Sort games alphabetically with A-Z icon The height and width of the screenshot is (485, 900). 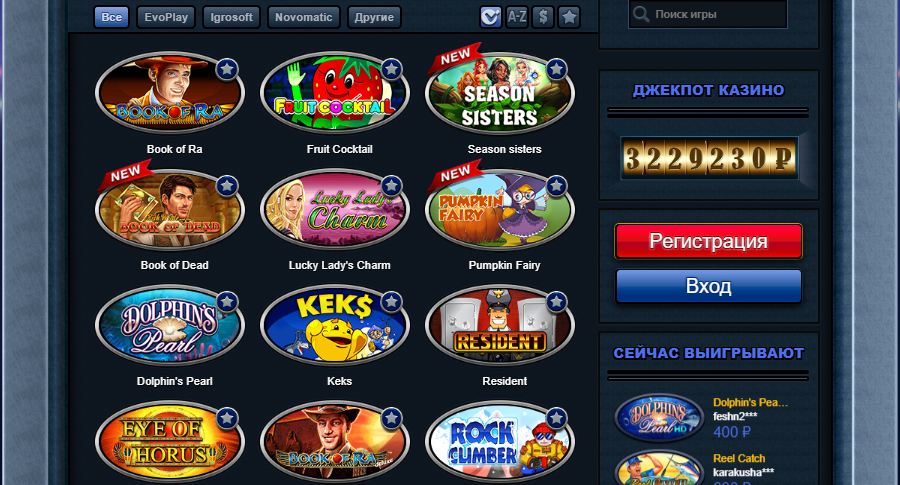click(517, 17)
